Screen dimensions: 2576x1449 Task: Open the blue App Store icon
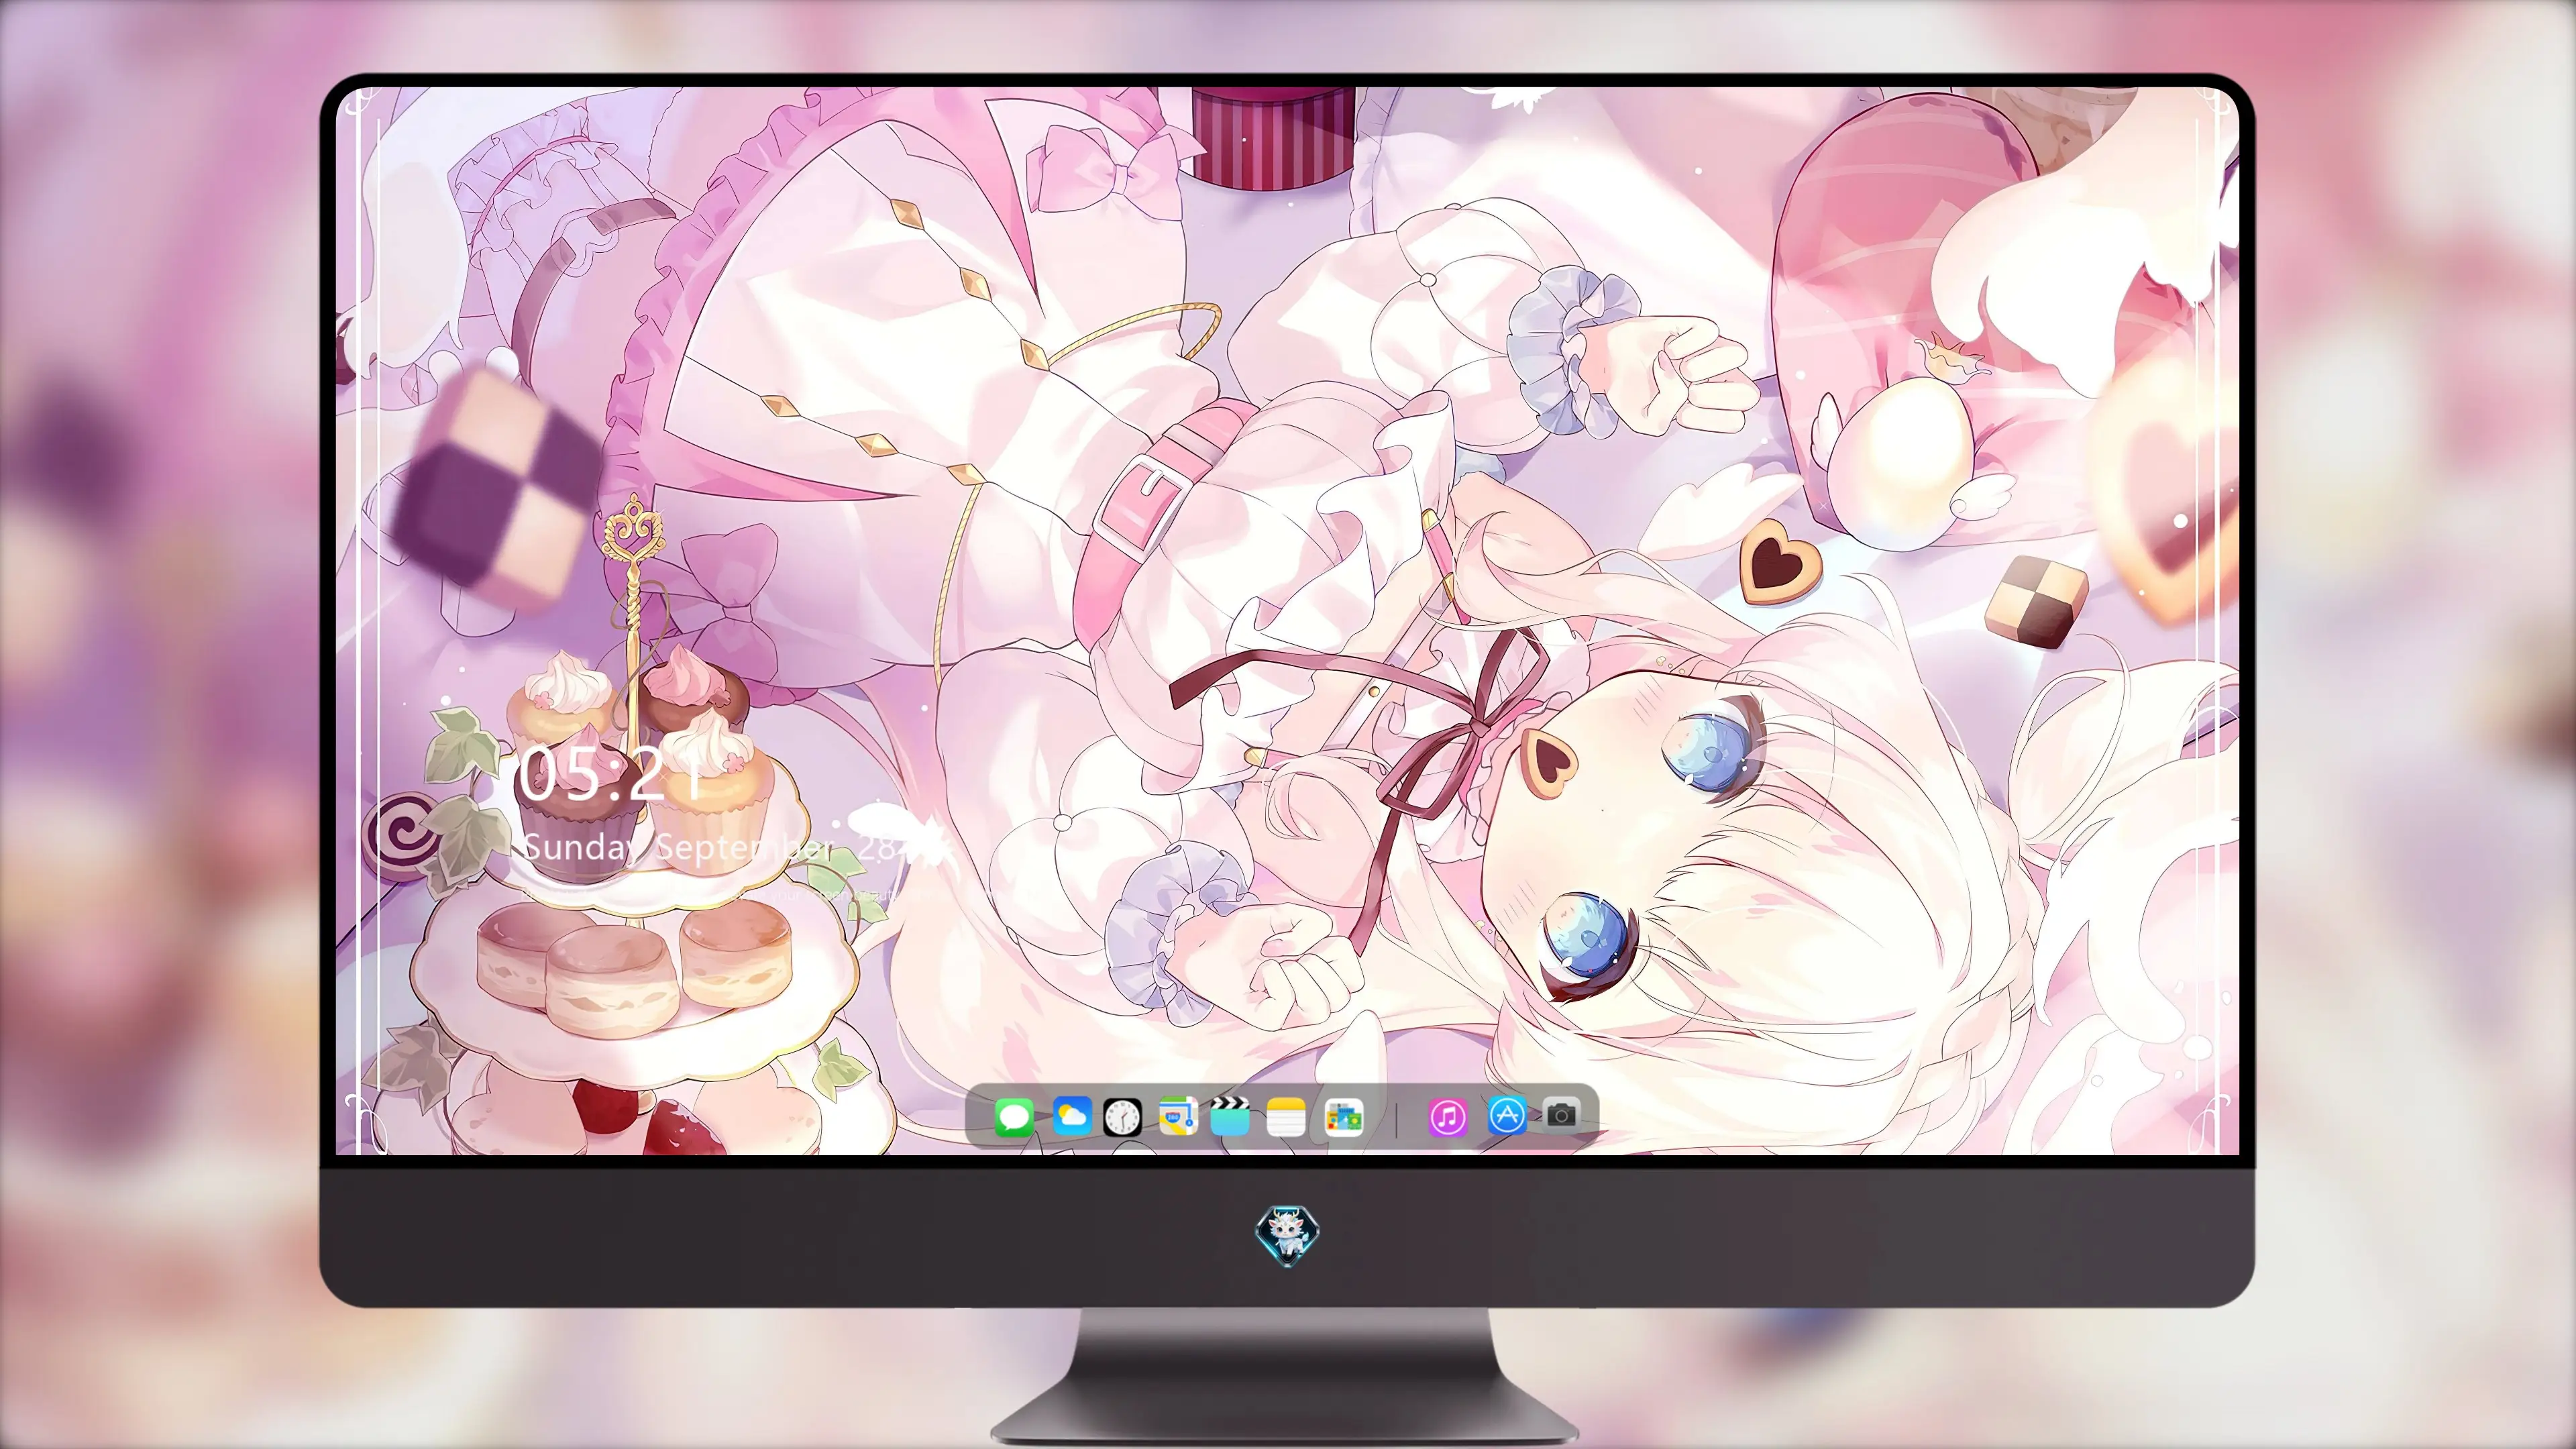click(1507, 1114)
